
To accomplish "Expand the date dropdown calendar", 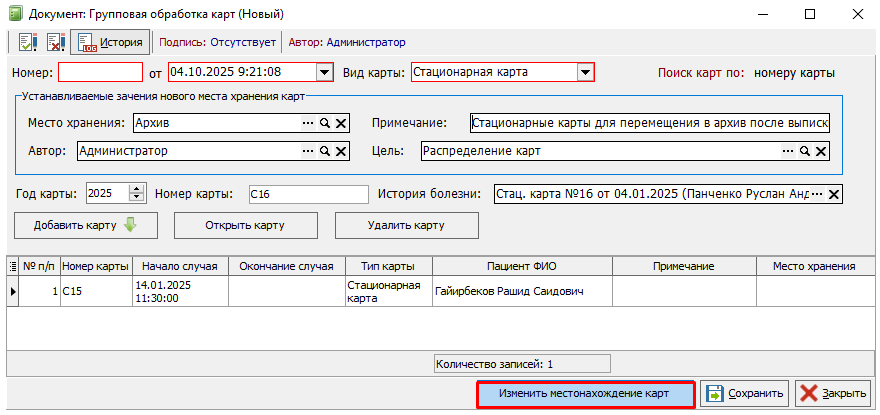I will pos(324,72).
